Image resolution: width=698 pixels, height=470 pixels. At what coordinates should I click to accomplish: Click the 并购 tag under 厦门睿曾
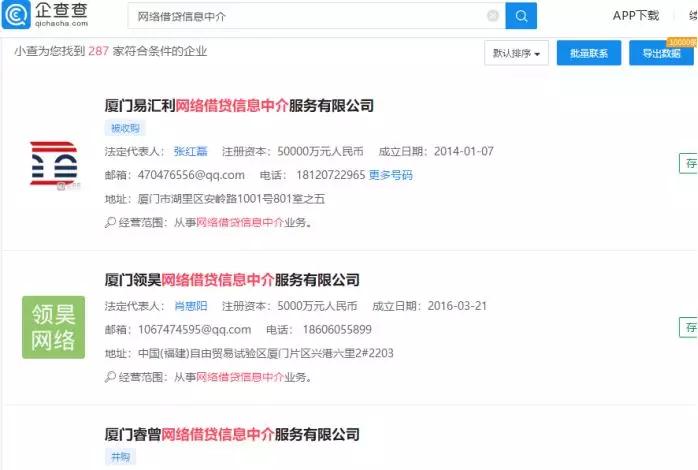point(121,457)
